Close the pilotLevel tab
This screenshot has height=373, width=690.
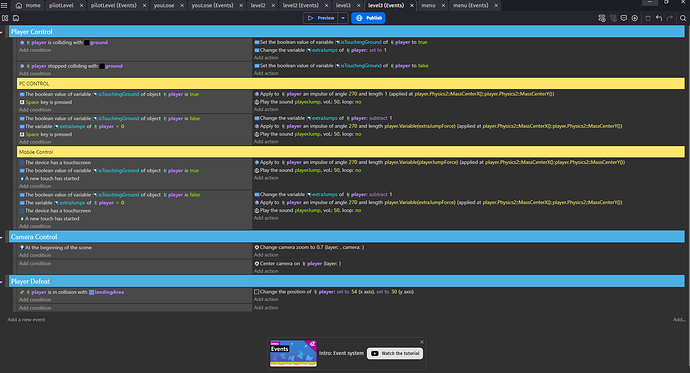[x=81, y=5]
